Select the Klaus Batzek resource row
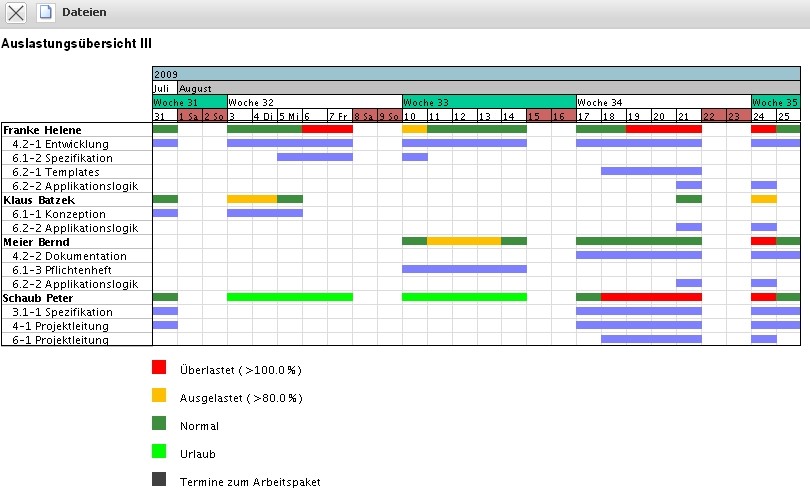The width and height of the screenshot is (810, 491). tap(39, 200)
